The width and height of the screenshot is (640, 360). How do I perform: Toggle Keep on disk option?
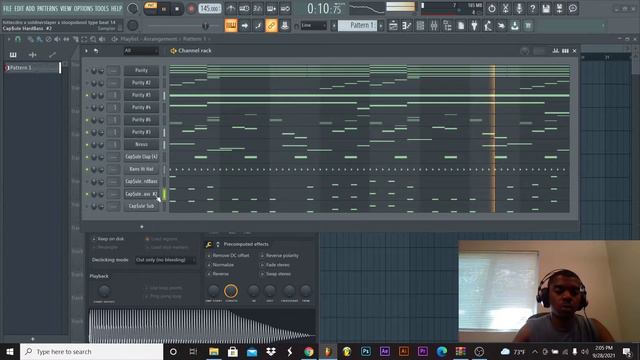tap(108, 239)
